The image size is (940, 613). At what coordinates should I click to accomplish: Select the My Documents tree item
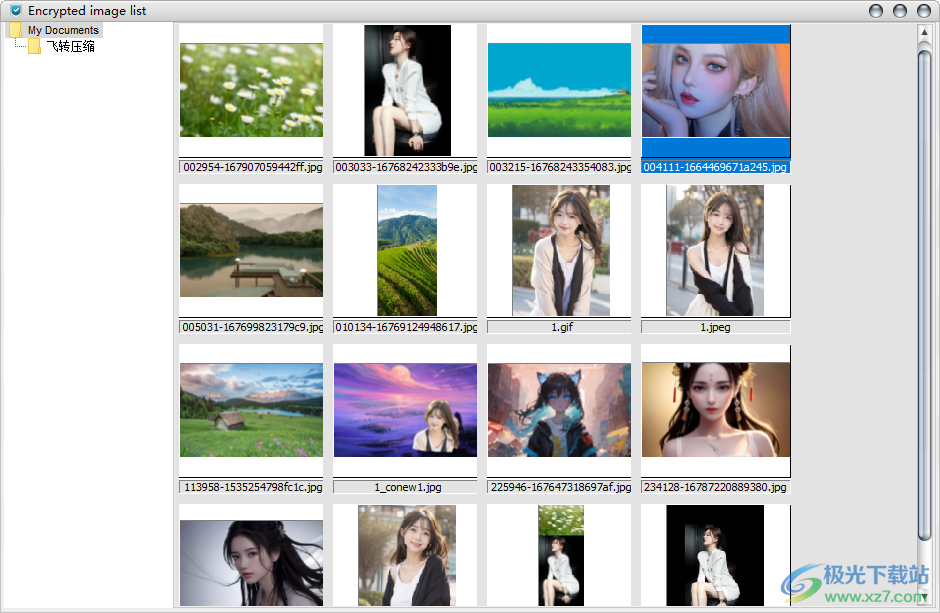pos(64,29)
